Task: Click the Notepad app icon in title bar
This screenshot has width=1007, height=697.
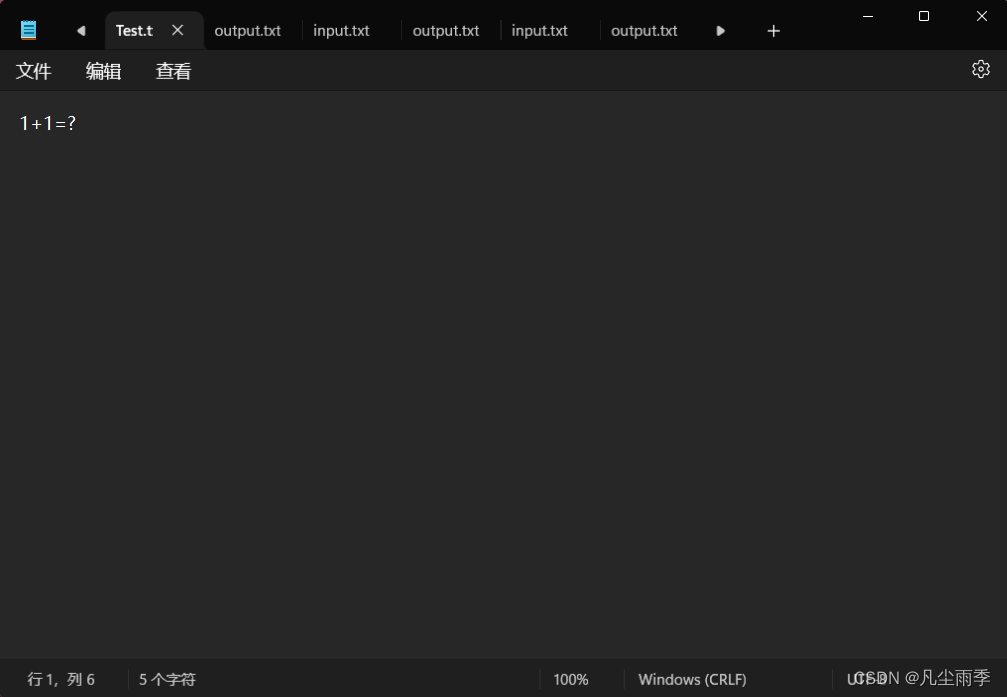Action: pos(29,30)
